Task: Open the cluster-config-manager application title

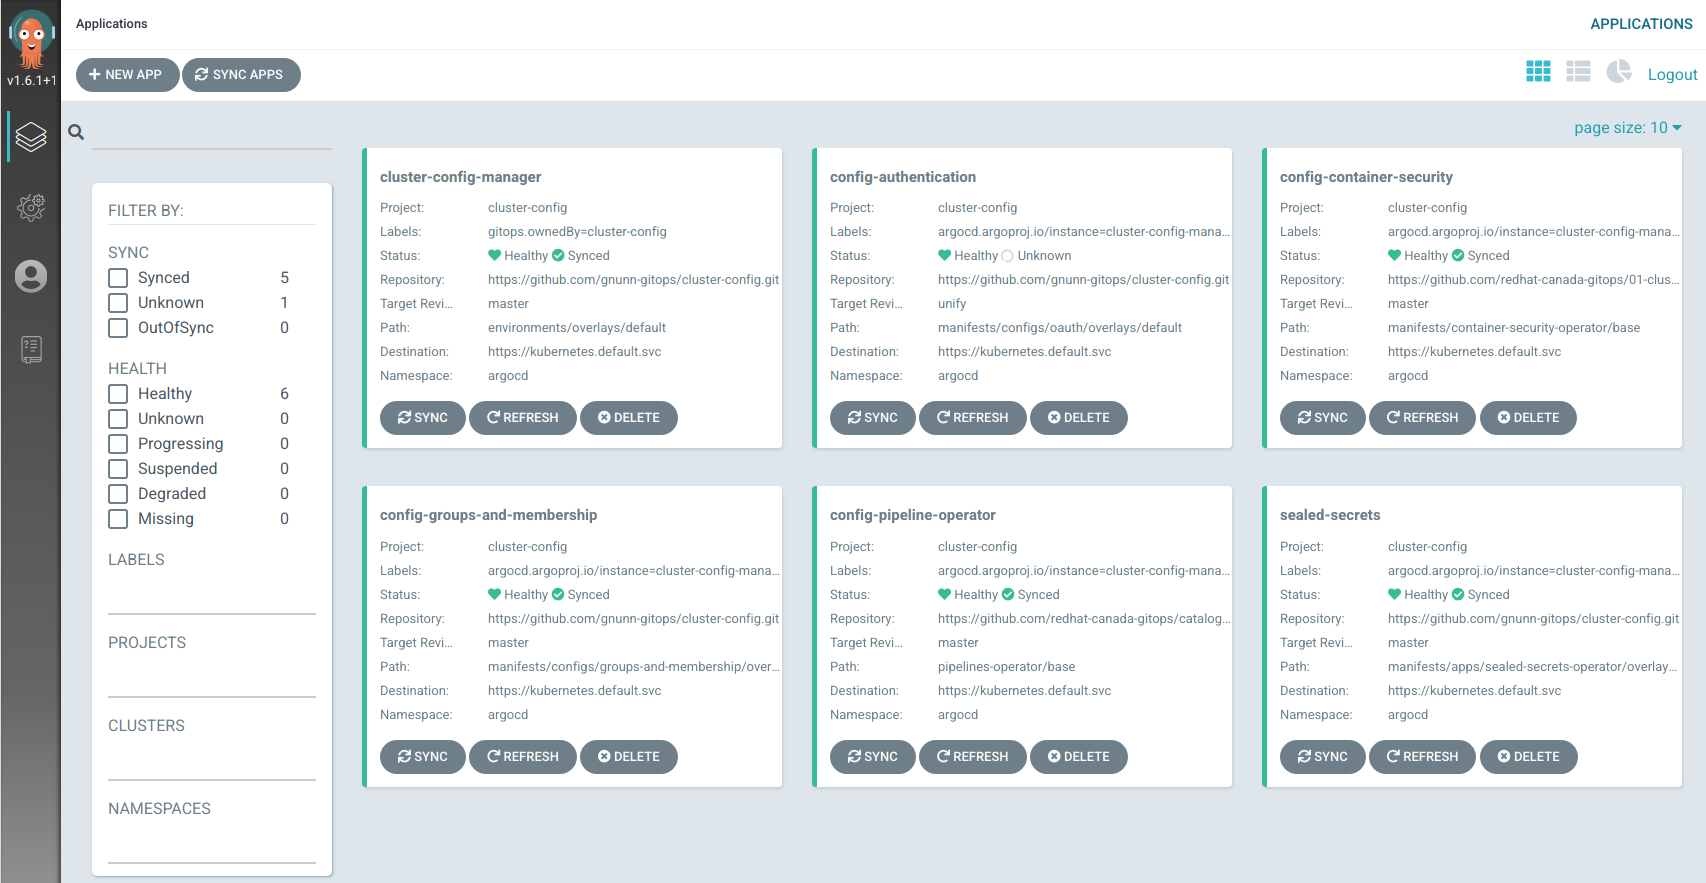Action: point(460,177)
